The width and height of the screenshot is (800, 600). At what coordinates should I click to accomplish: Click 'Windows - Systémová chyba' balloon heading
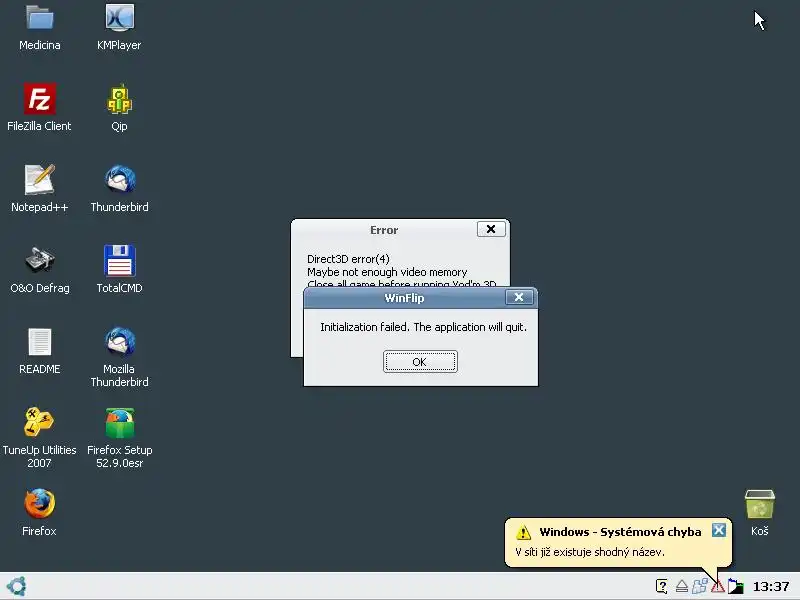point(620,532)
